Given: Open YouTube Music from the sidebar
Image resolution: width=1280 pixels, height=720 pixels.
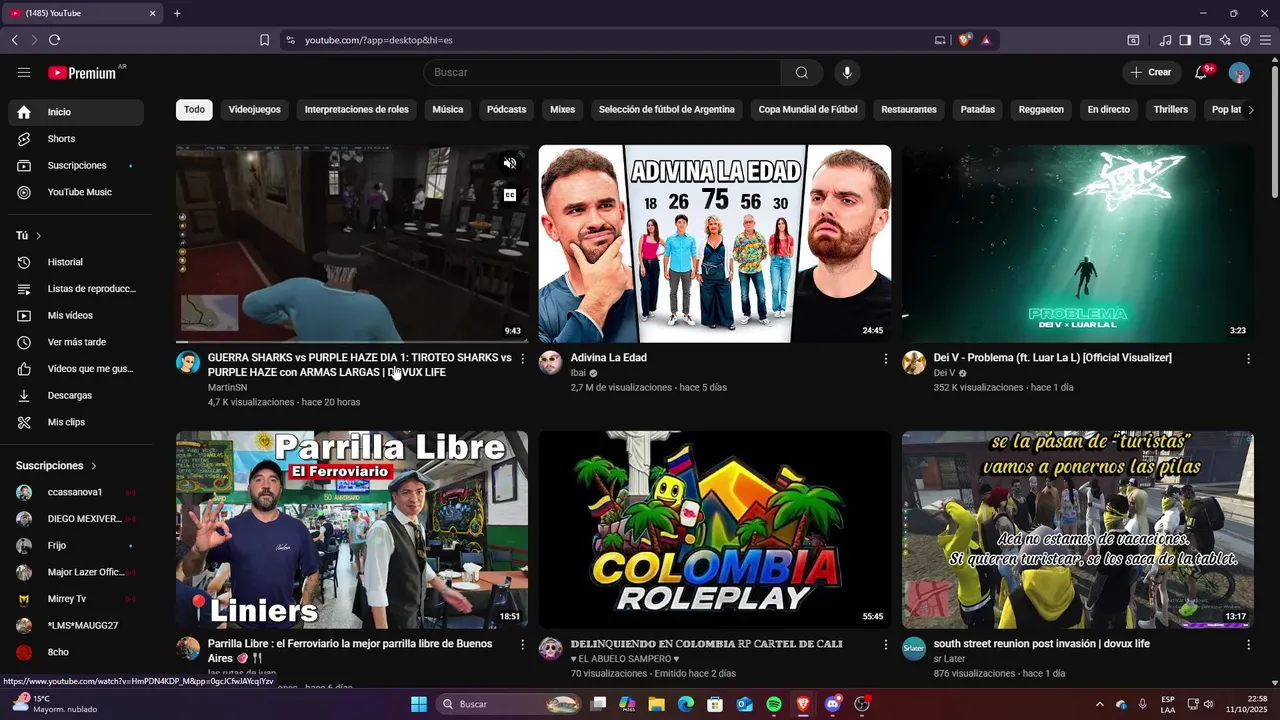Looking at the screenshot, I should 76,192.
